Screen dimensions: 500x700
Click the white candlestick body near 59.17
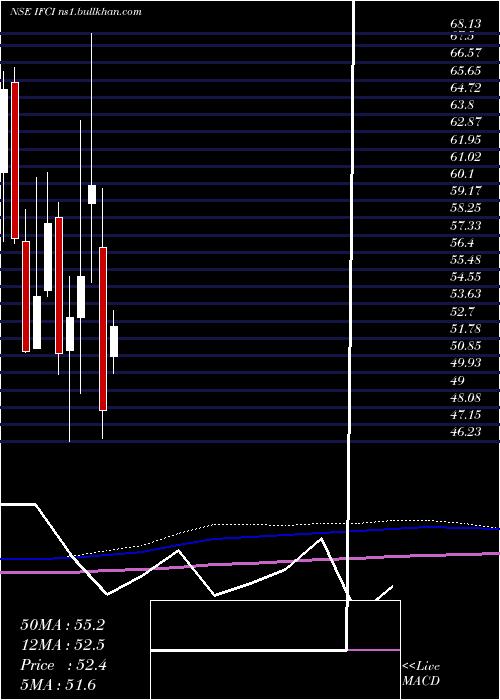tap(92, 194)
